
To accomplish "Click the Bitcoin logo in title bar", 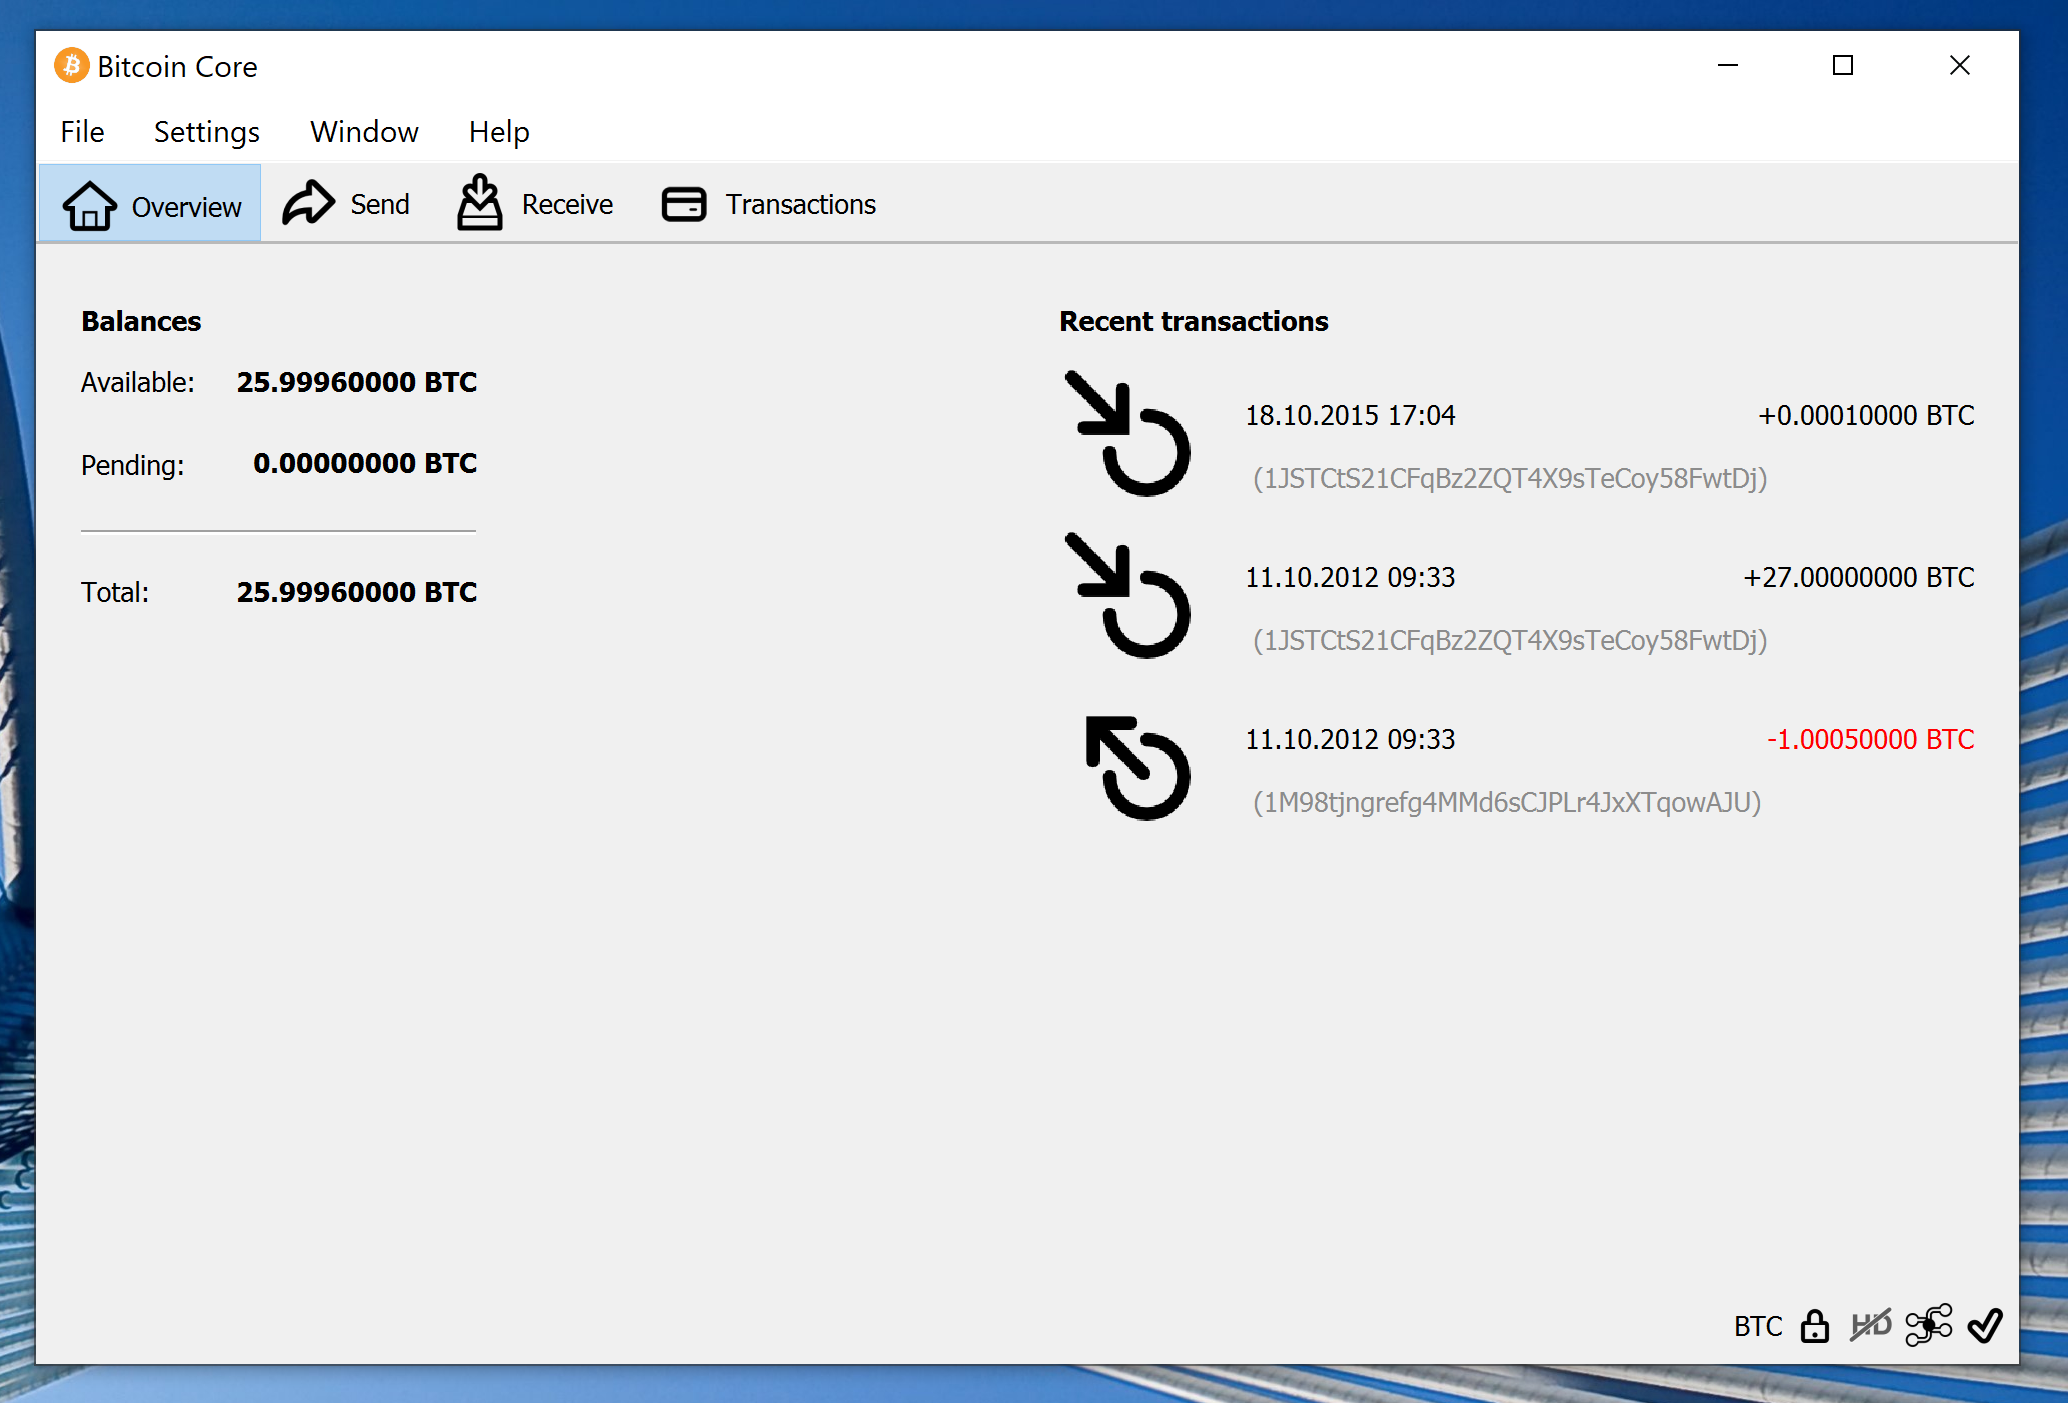I will (71, 66).
